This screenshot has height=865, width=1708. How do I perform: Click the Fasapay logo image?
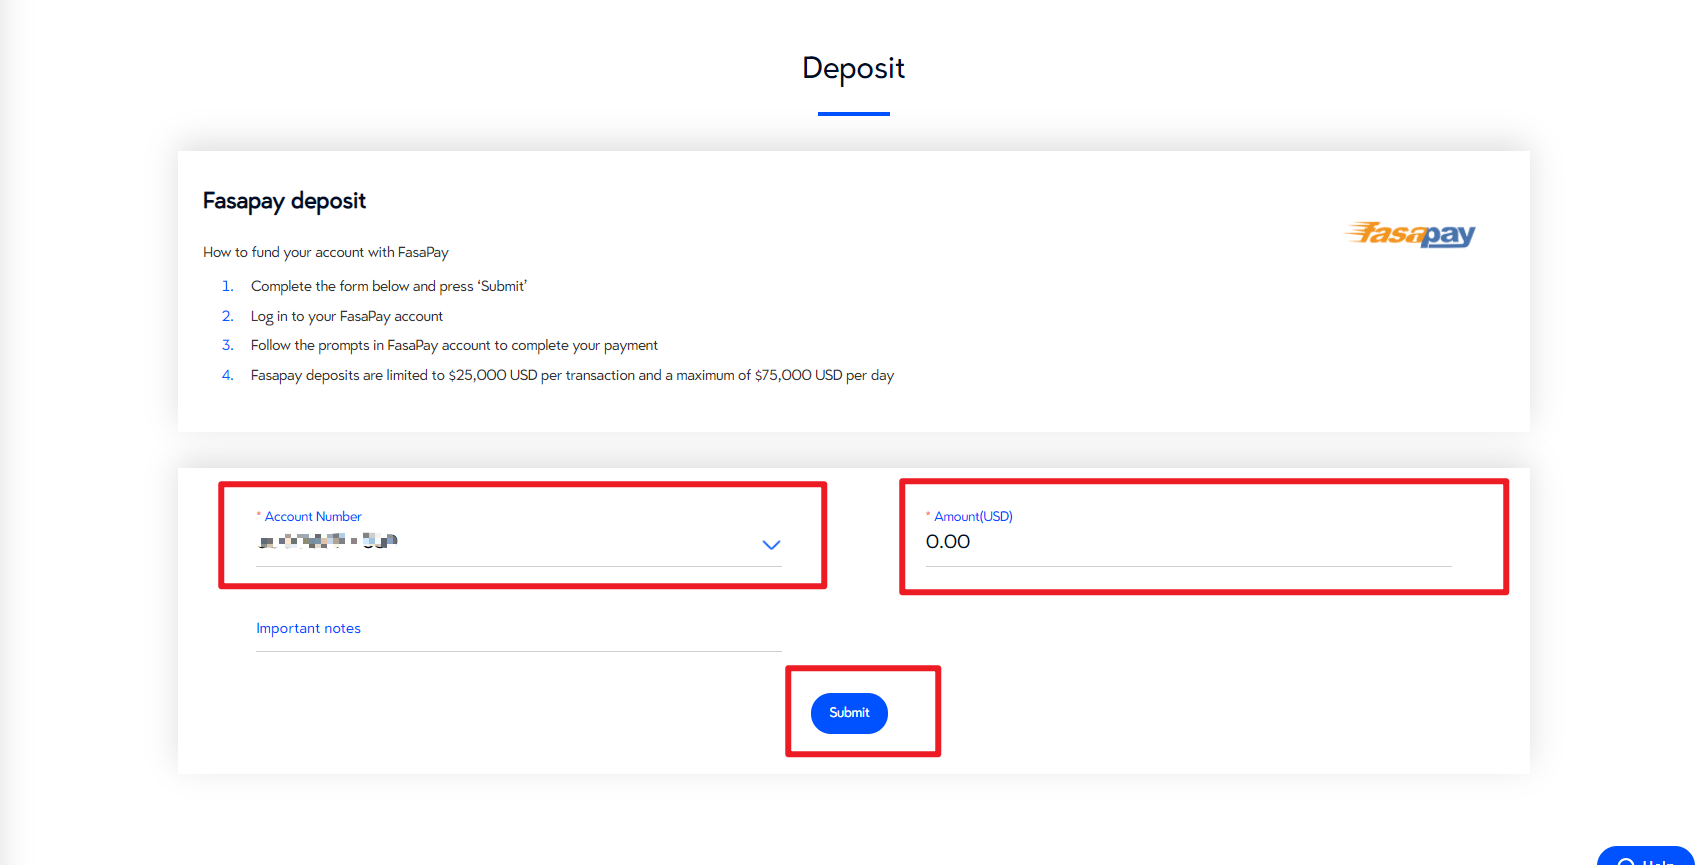(x=1410, y=234)
